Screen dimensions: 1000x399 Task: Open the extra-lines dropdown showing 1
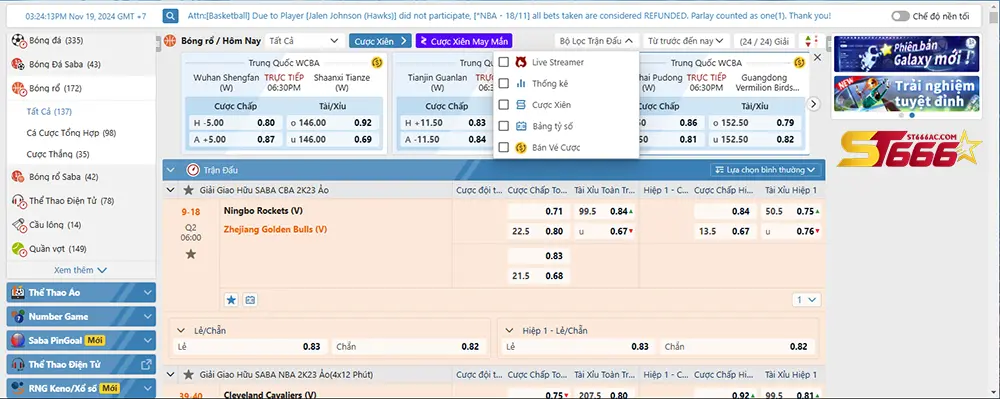pyautogui.click(x=806, y=300)
